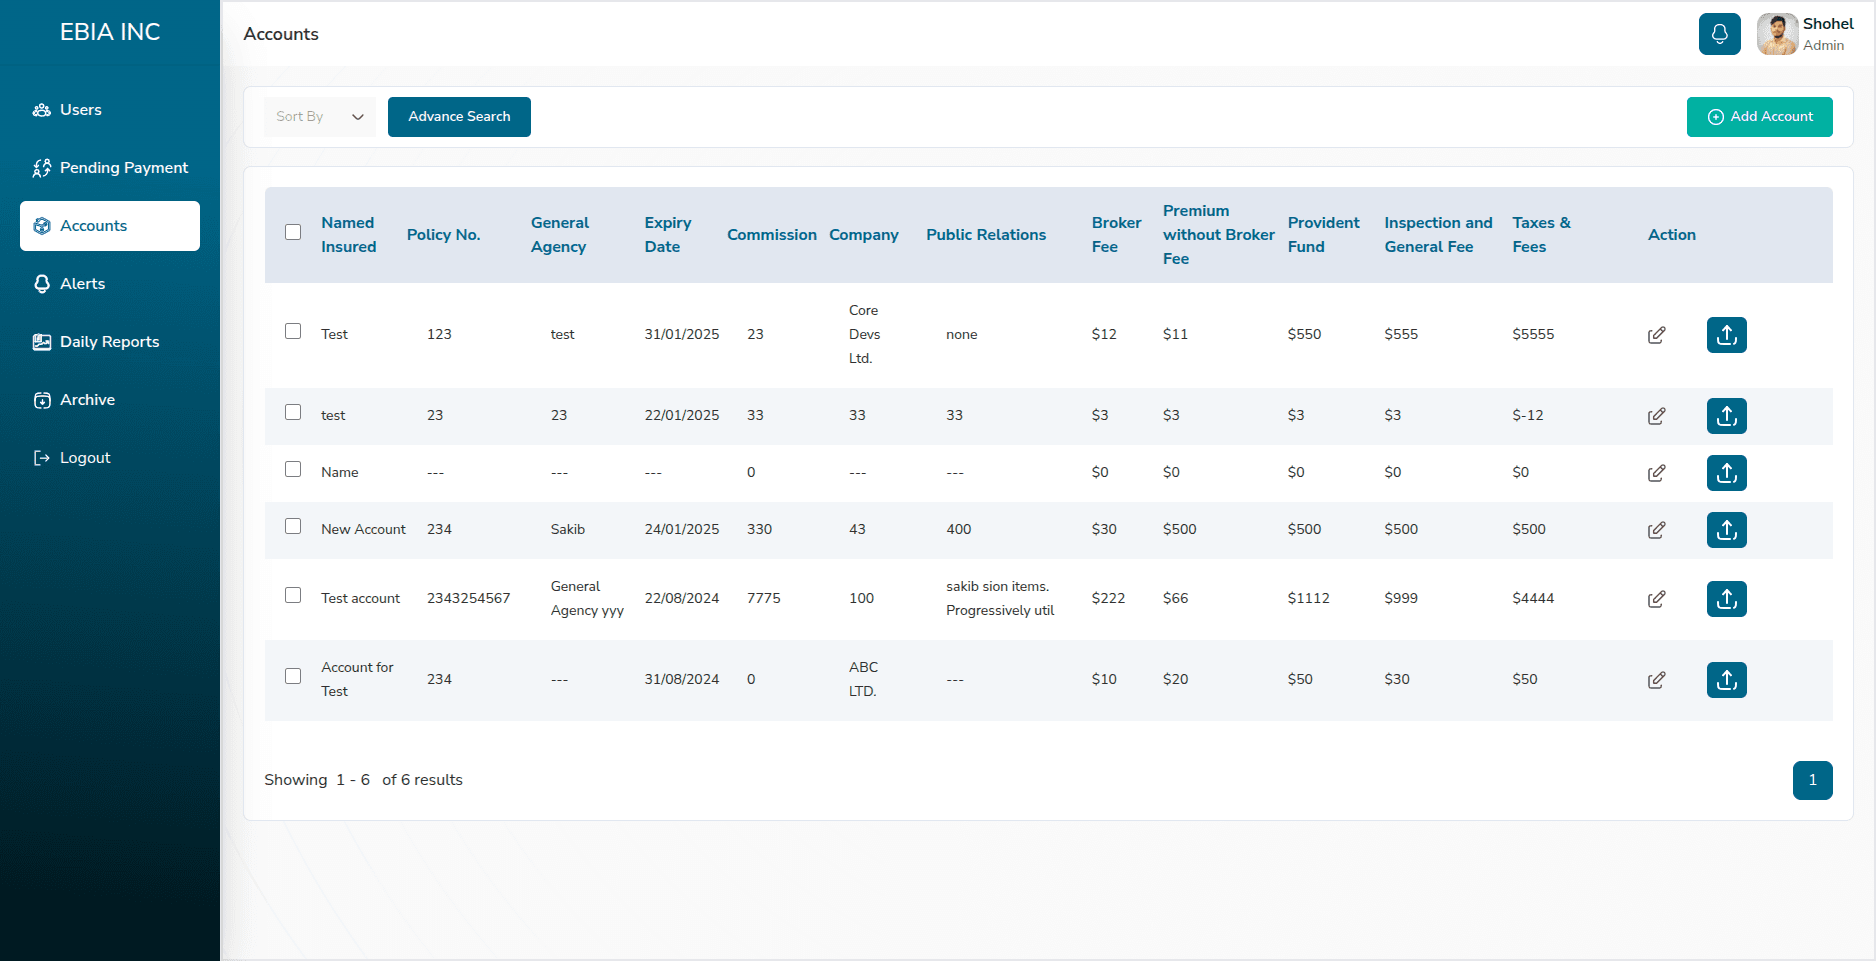Open the Alerts sidebar item
This screenshot has height=961, width=1876.
point(110,284)
